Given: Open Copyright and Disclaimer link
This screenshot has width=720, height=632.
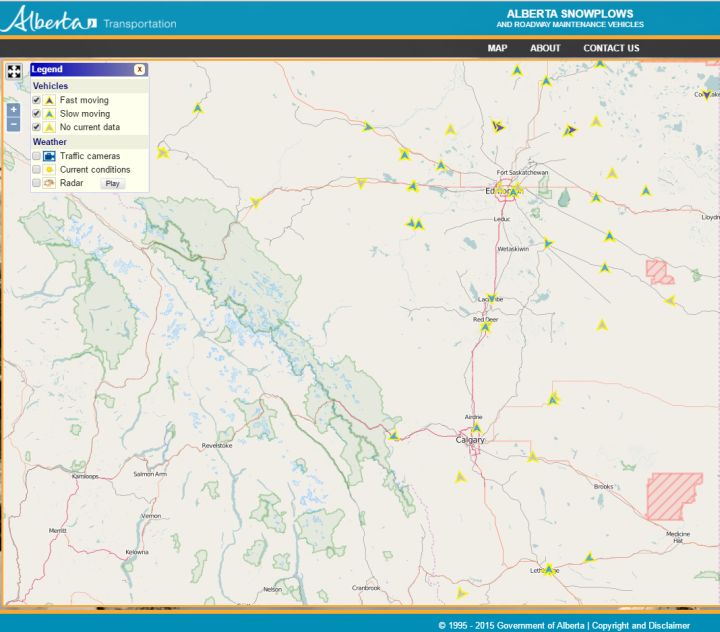Looking at the screenshot, I should (641, 626).
